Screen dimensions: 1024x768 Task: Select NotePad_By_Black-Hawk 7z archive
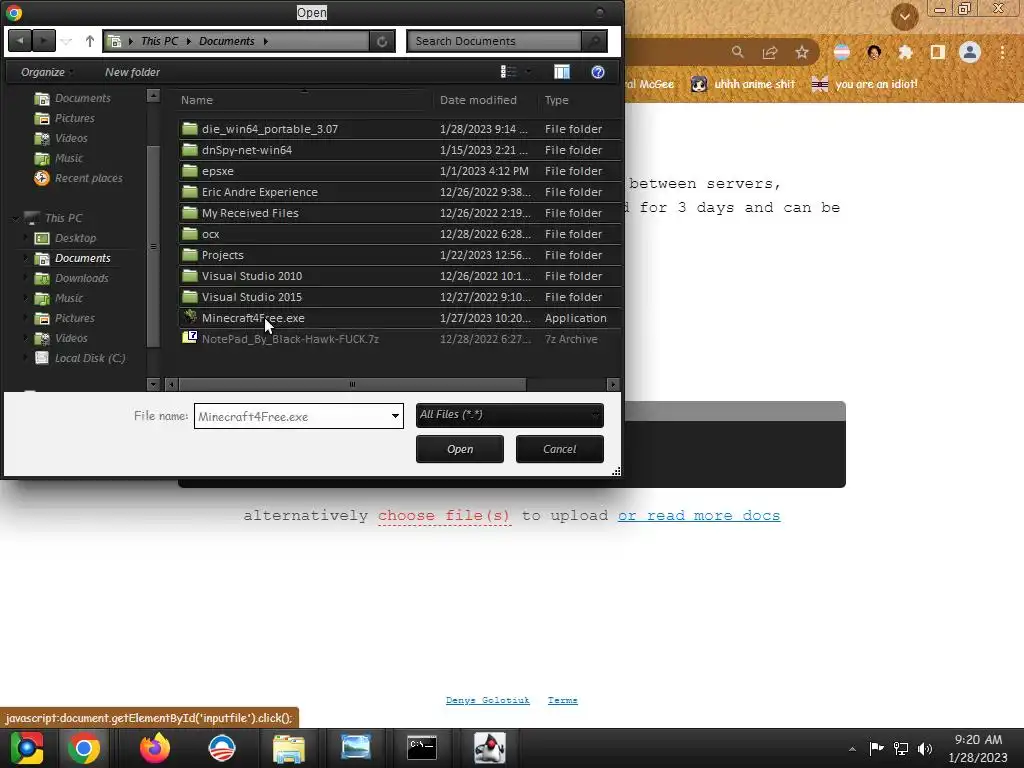(400, 339)
